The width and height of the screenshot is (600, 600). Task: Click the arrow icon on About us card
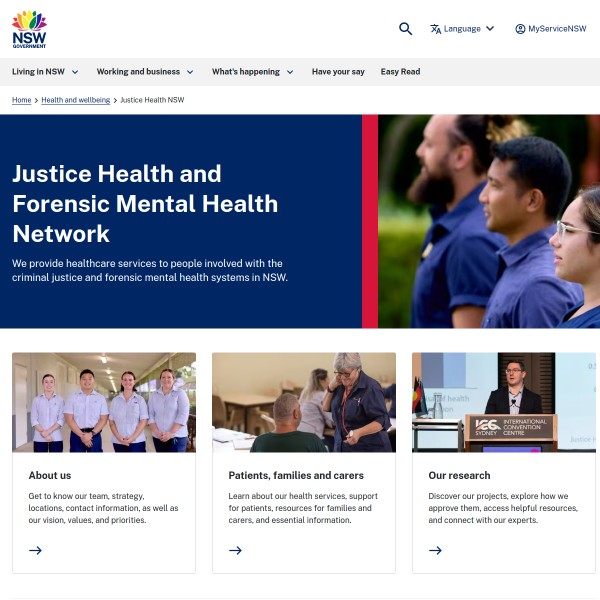(x=35, y=550)
